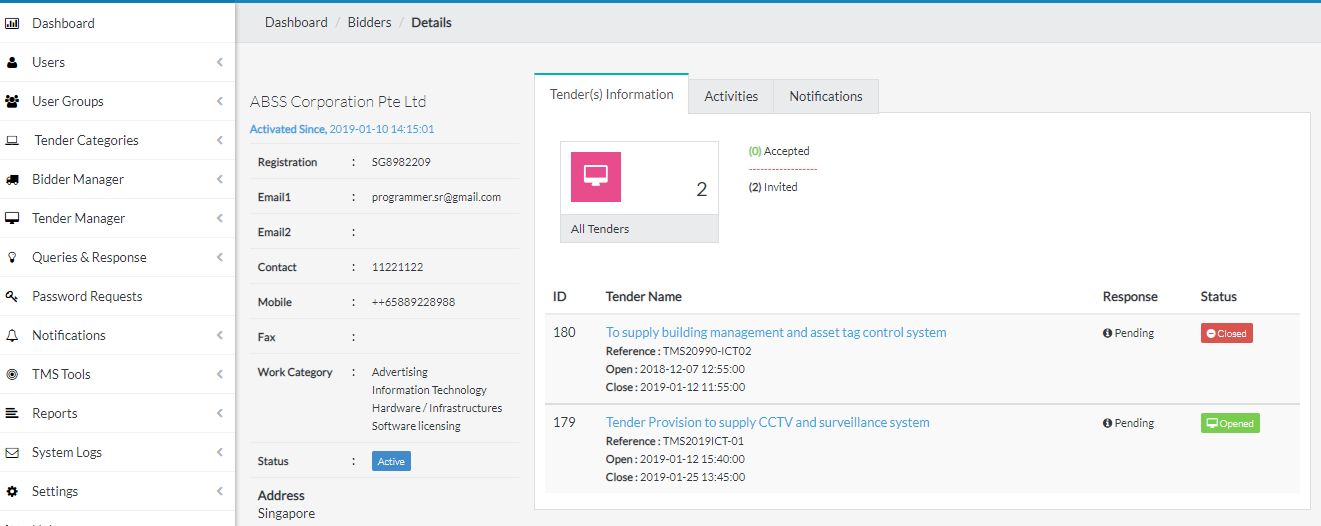Click the Password Requests key icon
Image resolution: width=1321 pixels, height=526 pixels.
tap(12, 296)
